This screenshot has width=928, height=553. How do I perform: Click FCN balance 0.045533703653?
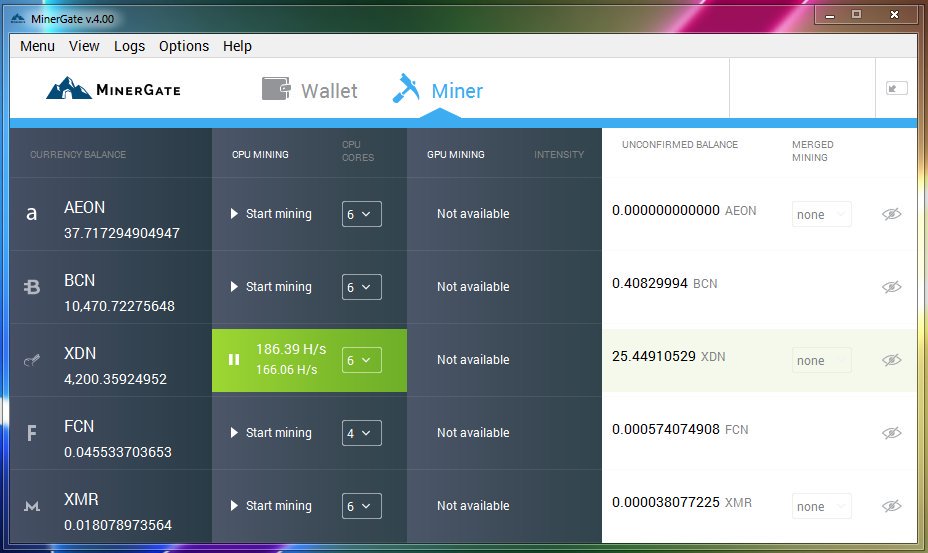pos(118,452)
